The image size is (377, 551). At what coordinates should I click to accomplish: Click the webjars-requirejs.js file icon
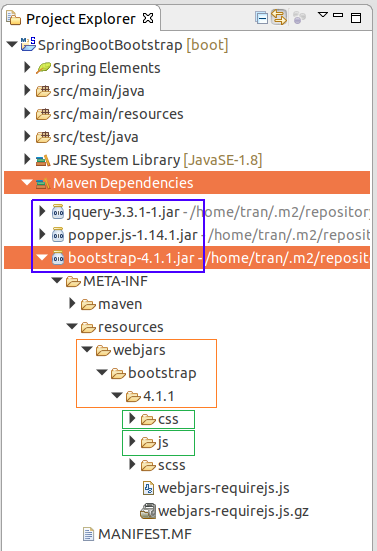coord(149,488)
